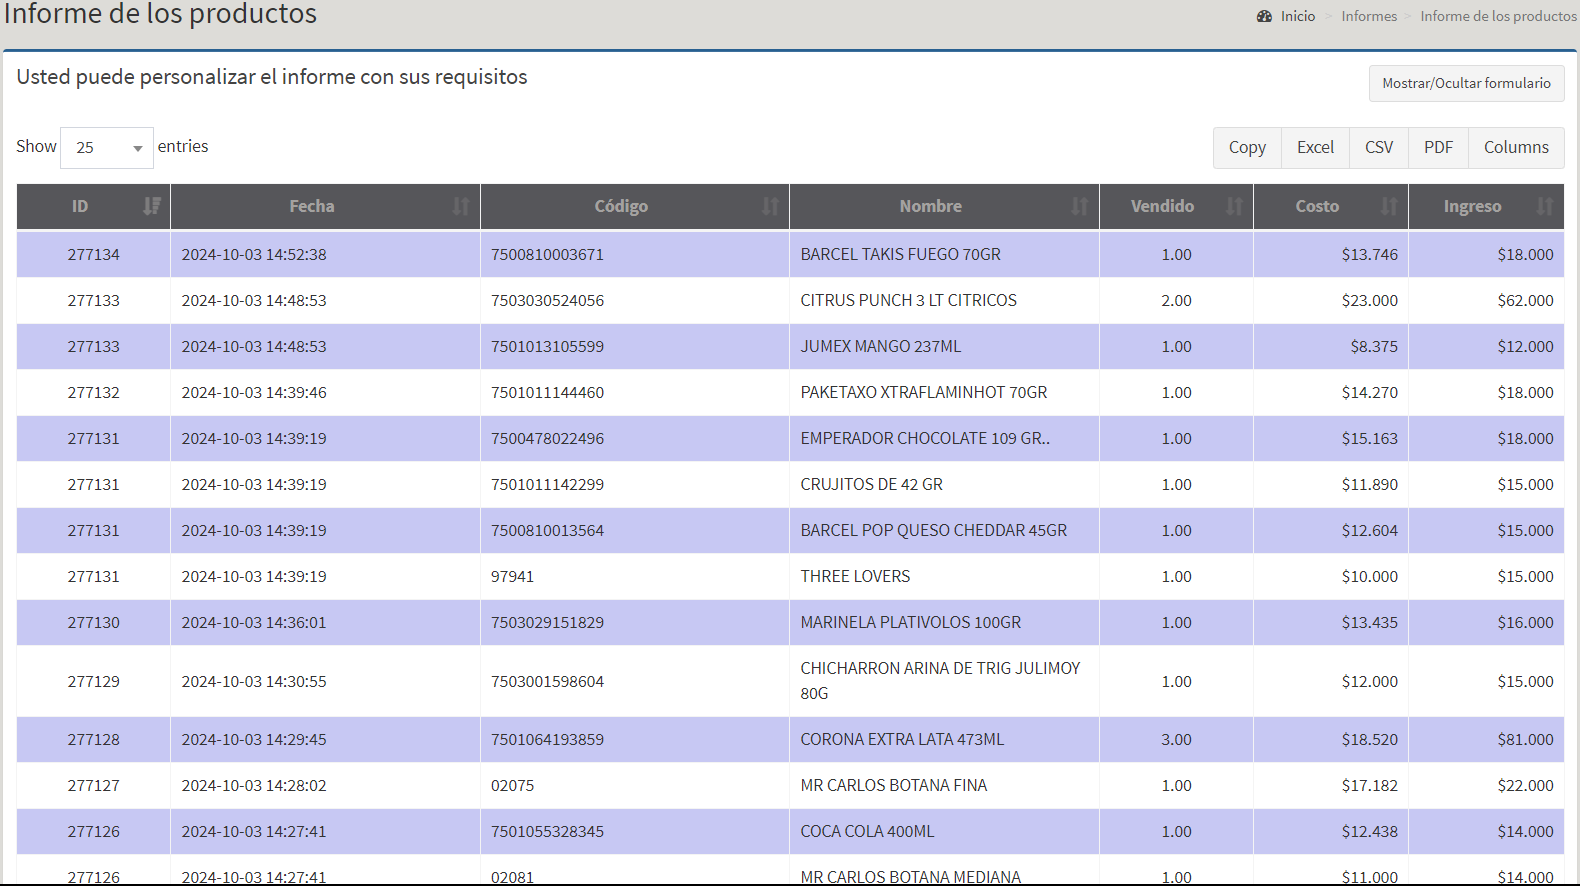Sort table by Fecha column arrows
This screenshot has height=886, width=1580.
pyautogui.click(x=460, y=206)
